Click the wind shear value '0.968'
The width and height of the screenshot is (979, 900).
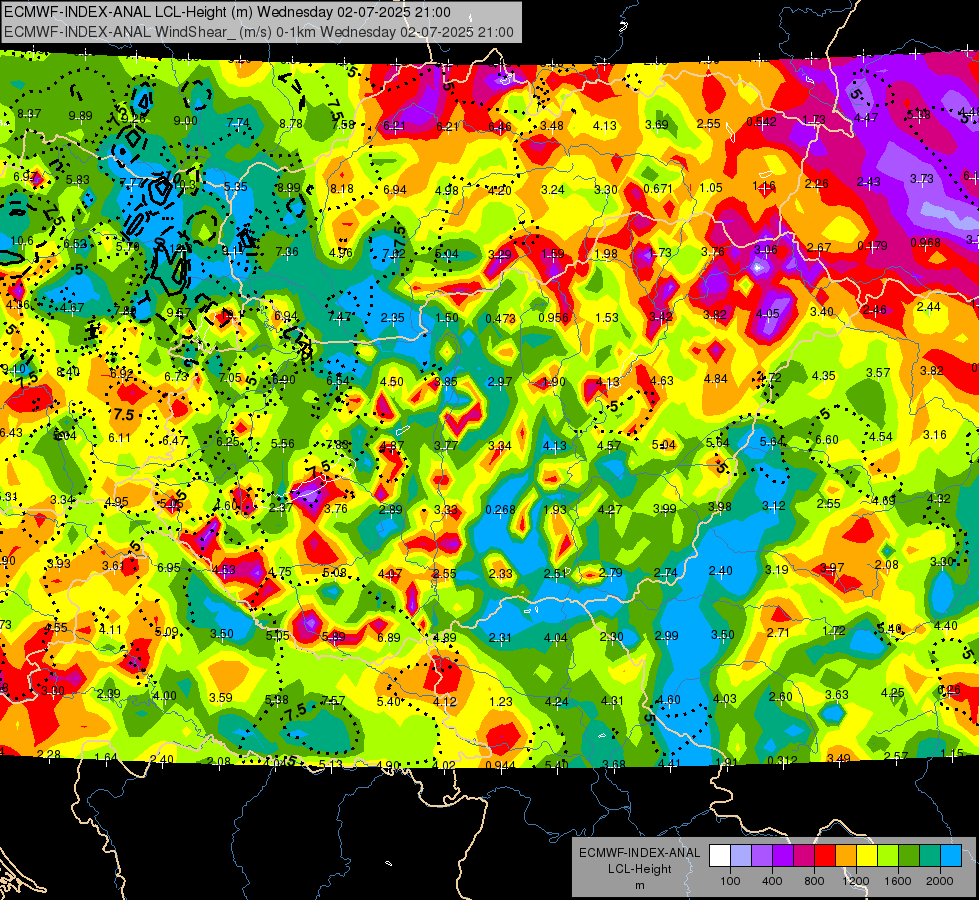click(x=925, y=242)
